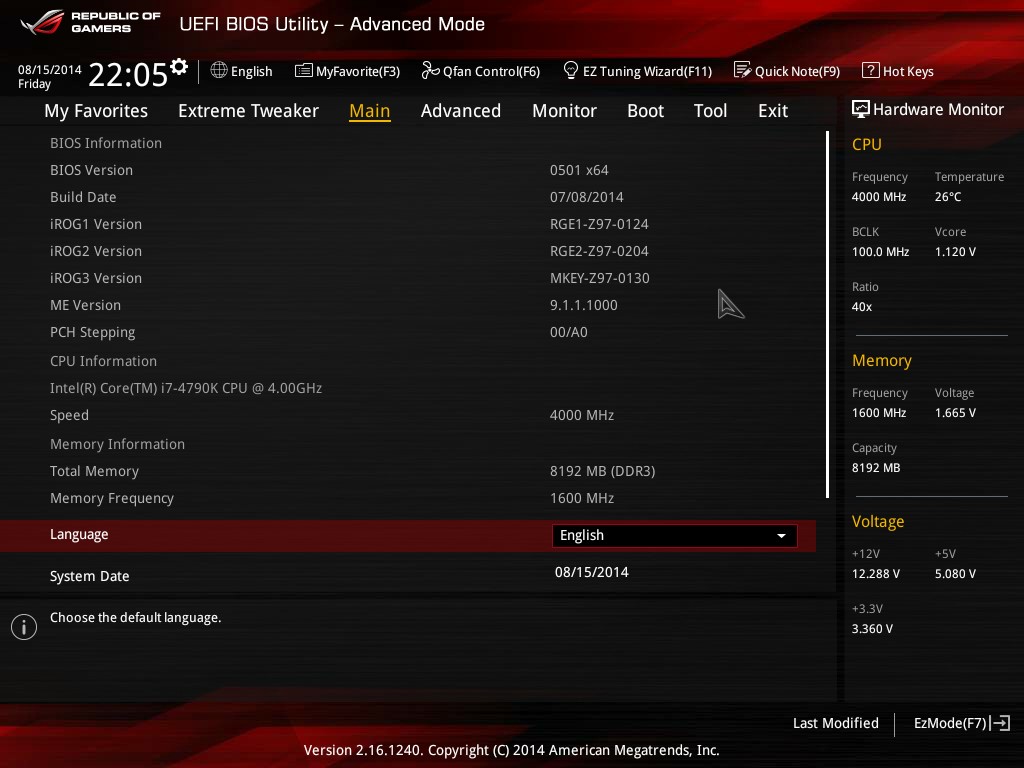
Task: Click the Capacity 8192 MB reading
Action: (876, 468)
